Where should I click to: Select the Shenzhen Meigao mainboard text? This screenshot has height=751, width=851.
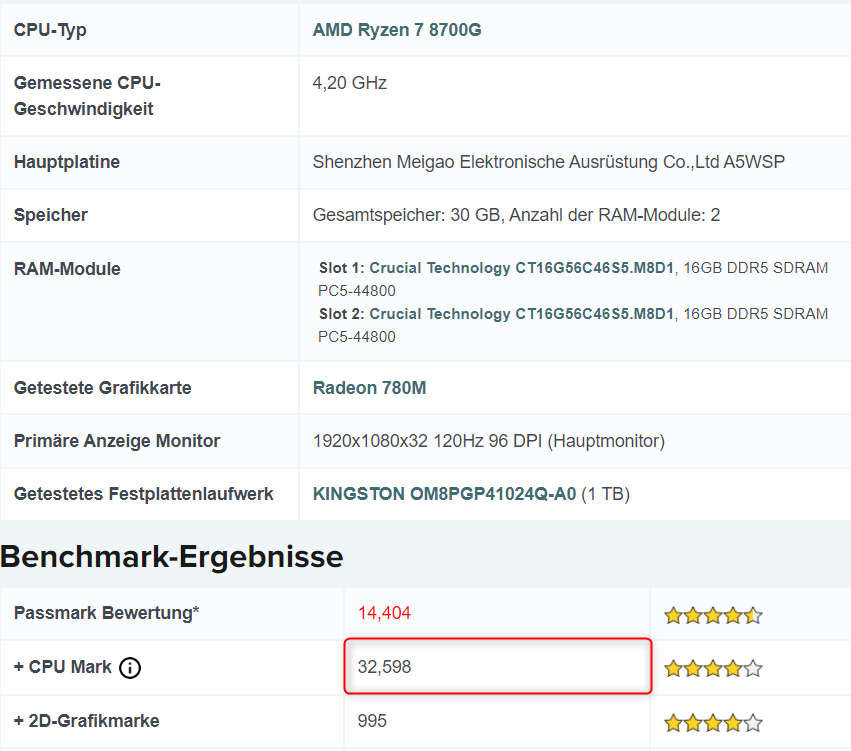pos(549,162)
